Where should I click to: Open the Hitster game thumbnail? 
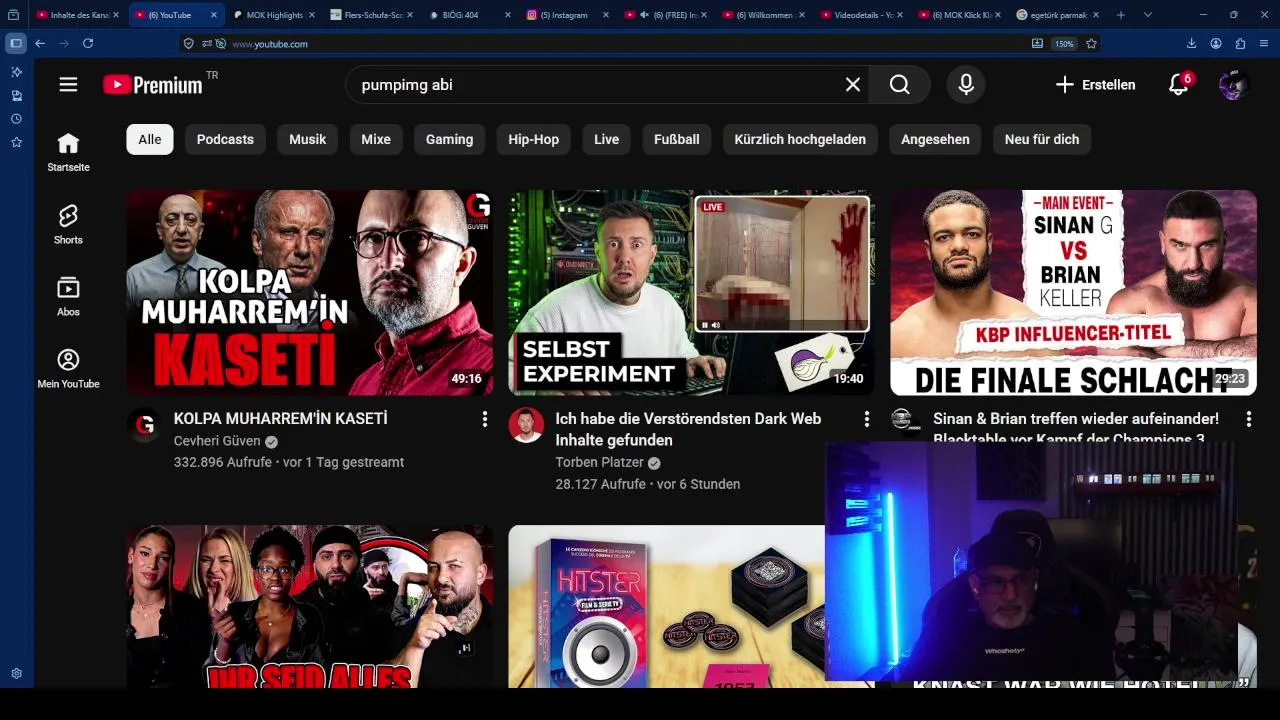666,606
